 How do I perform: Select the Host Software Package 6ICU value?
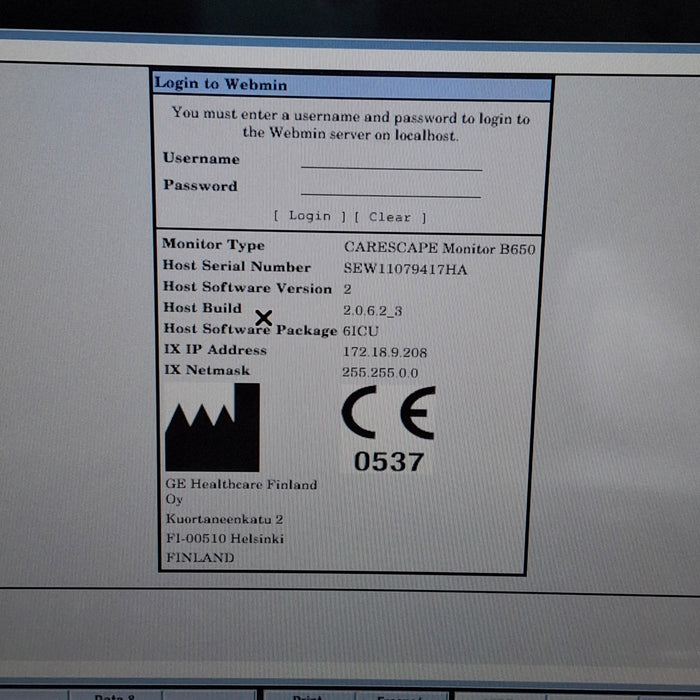pyautogui.click(x=360, y=331)
